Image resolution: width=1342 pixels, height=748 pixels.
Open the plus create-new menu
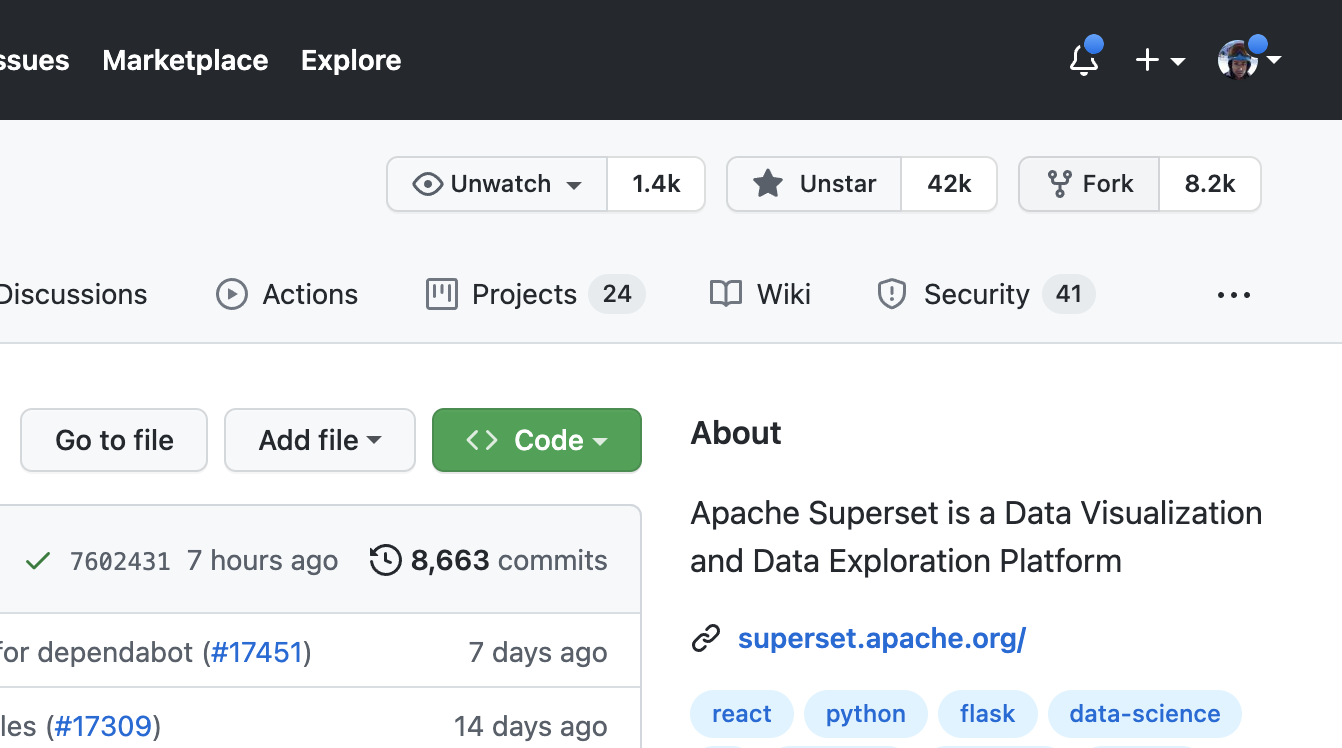coord(1159,61)
